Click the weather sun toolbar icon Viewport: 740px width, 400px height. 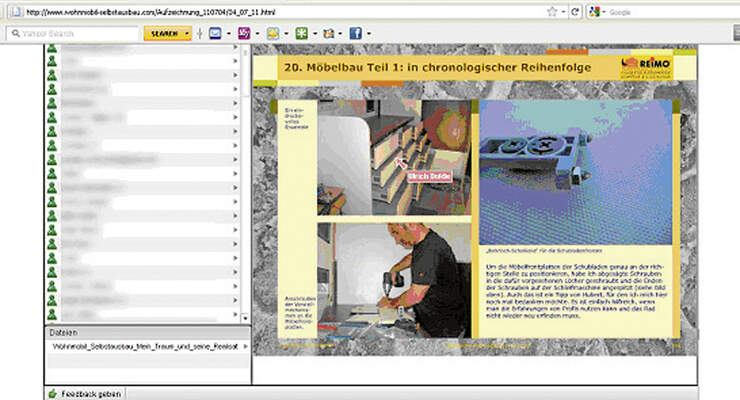tap(273, 33)
